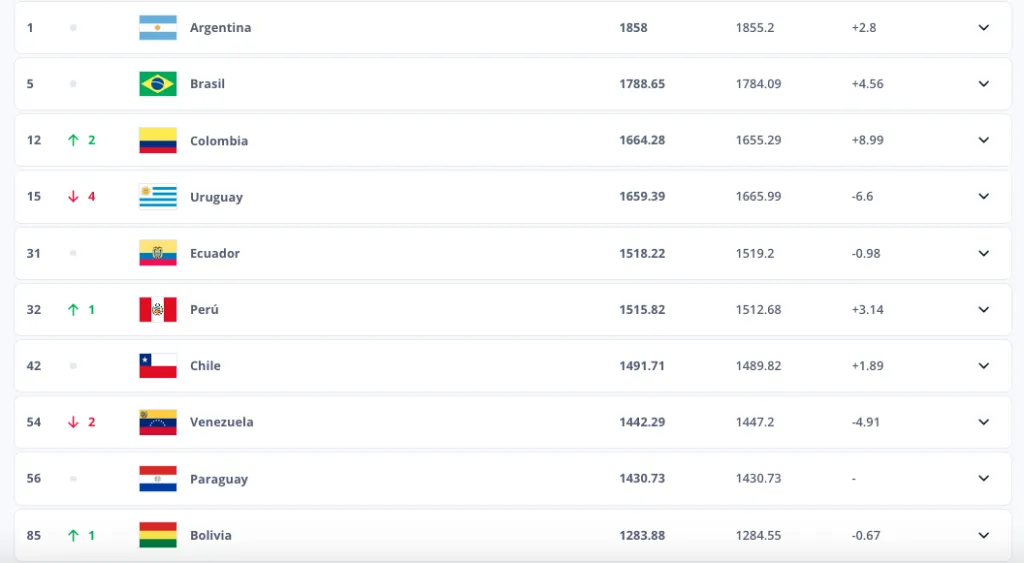Expand the Argentina ranking row
Image resolution: width=1024 pixels, height=563 pixels.
click(x=983, y=28)
